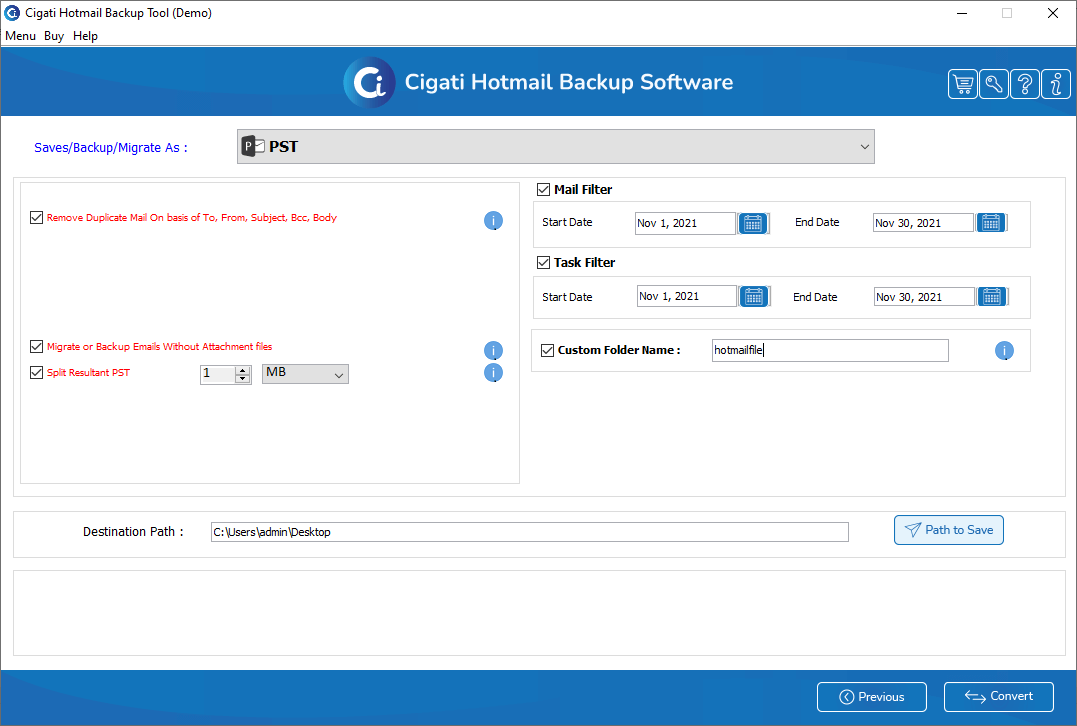This screenshot has height=726, width=1077.
Task: Open the Menu menu
Action: click(x=20, y=36)
